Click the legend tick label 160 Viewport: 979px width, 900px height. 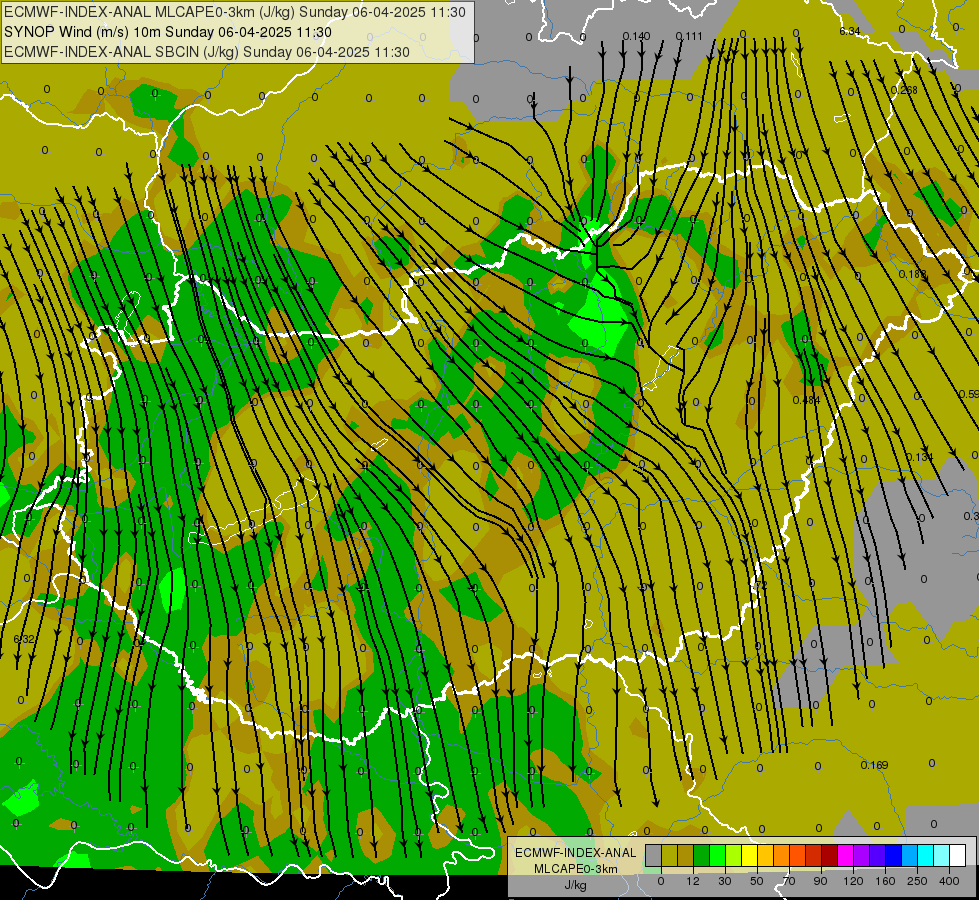tap(885, 881)
